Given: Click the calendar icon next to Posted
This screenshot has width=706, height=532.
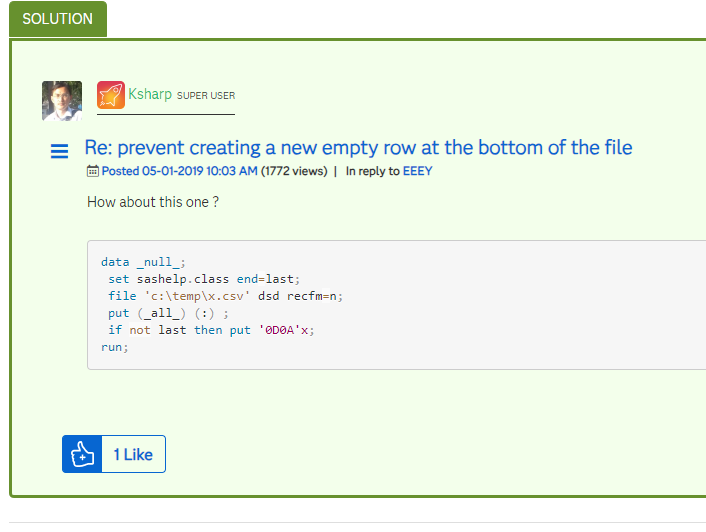Looking at the screenshot, I should [x=93, y=171].
